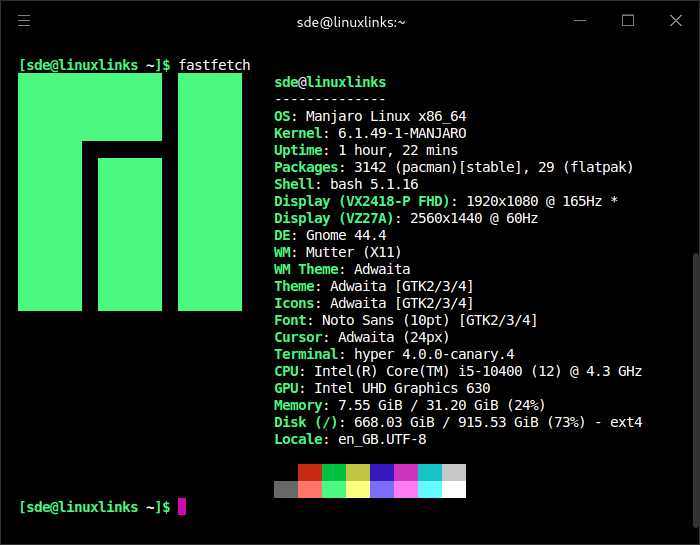This screenshot has height=545, width=700.
Task: Close the Hyper terminal window
Action: tap(676, 21)
